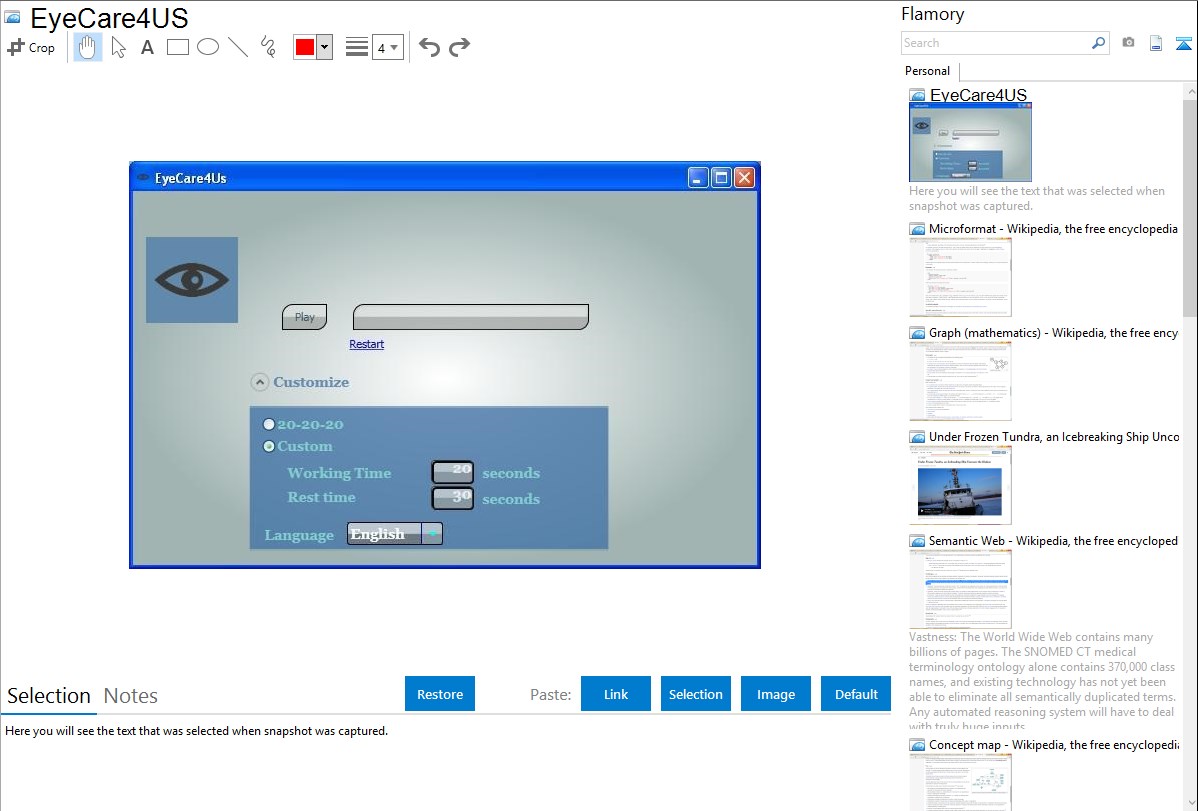Select the straight line tool
This screenshot has height=811, width=1198.
coord(238,47)
